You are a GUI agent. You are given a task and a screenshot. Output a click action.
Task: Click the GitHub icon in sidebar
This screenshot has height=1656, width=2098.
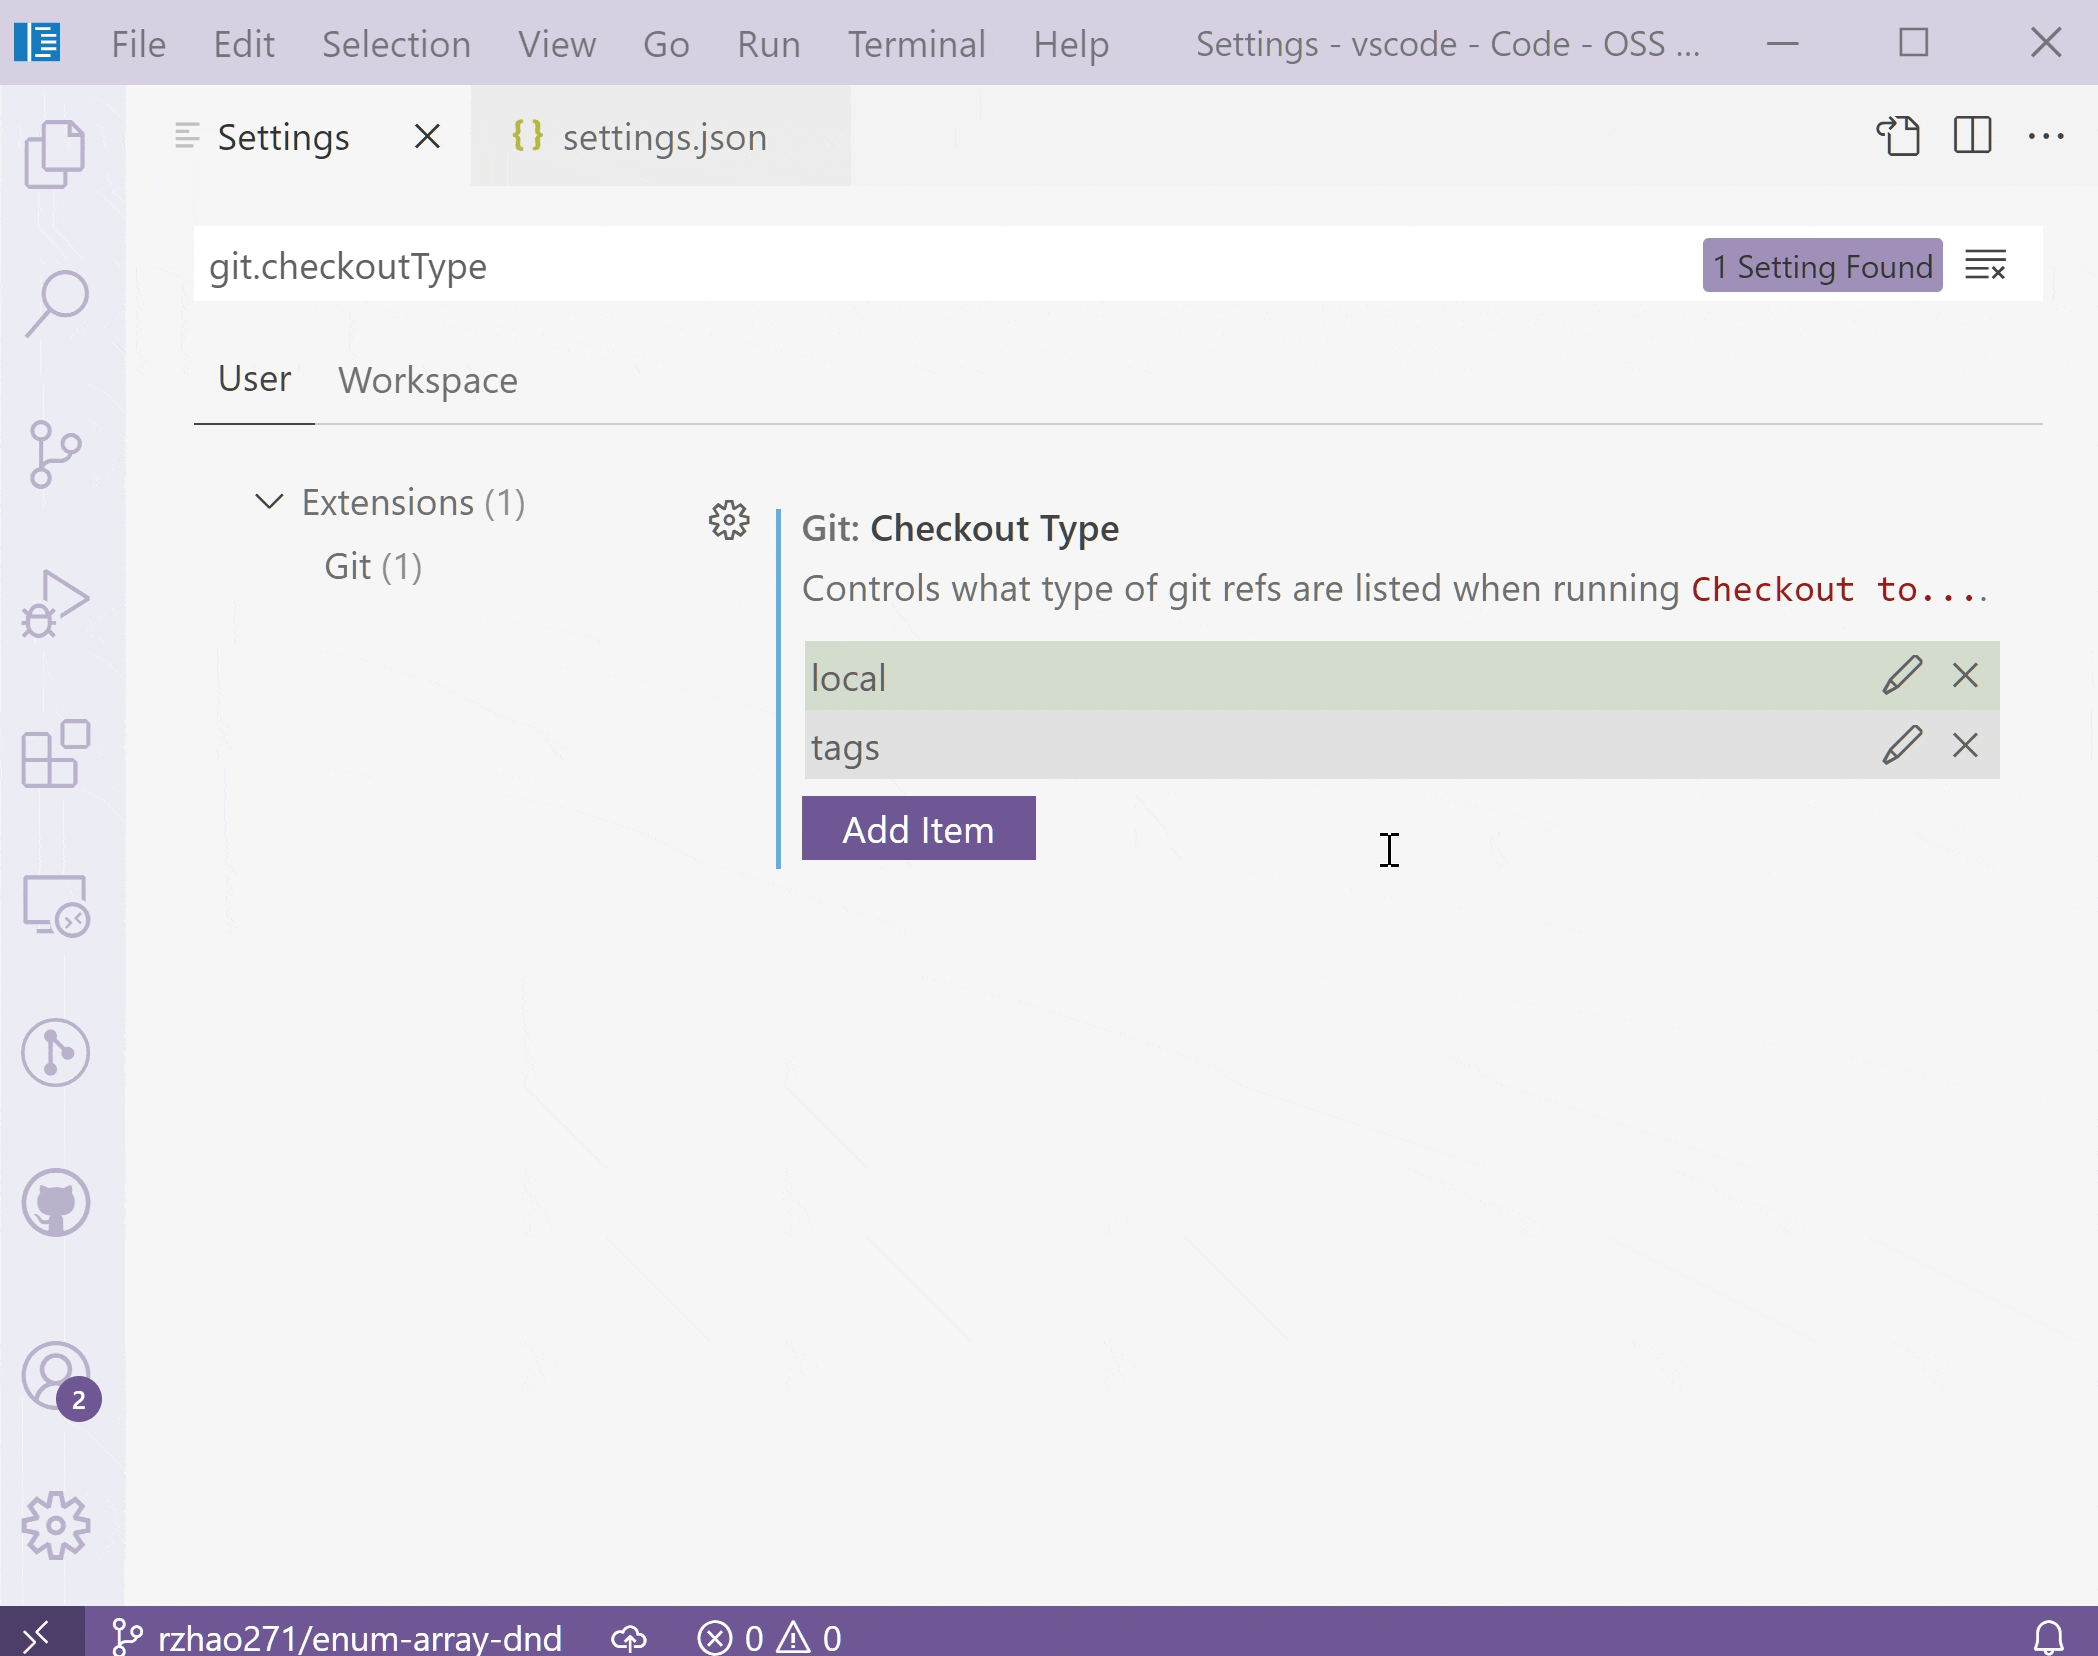click(58, 1203)
